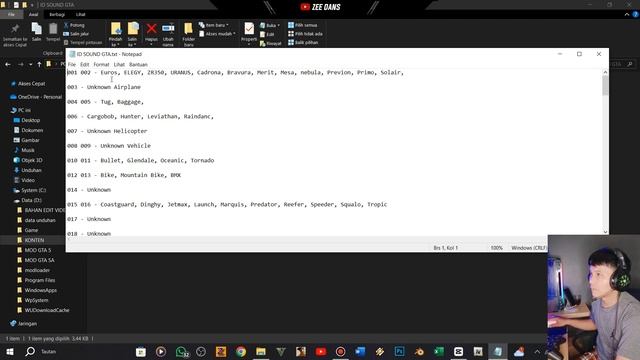Screen dimensions: 640x360
Task: Select the MOD GTA SA folder
Action: 36,260
